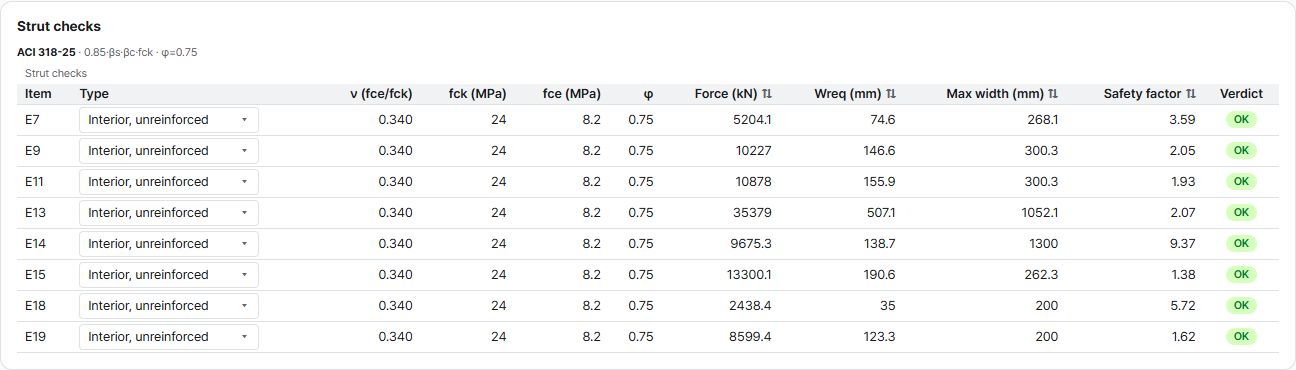Click the OK verdict badge for E7

[1241, 120]
